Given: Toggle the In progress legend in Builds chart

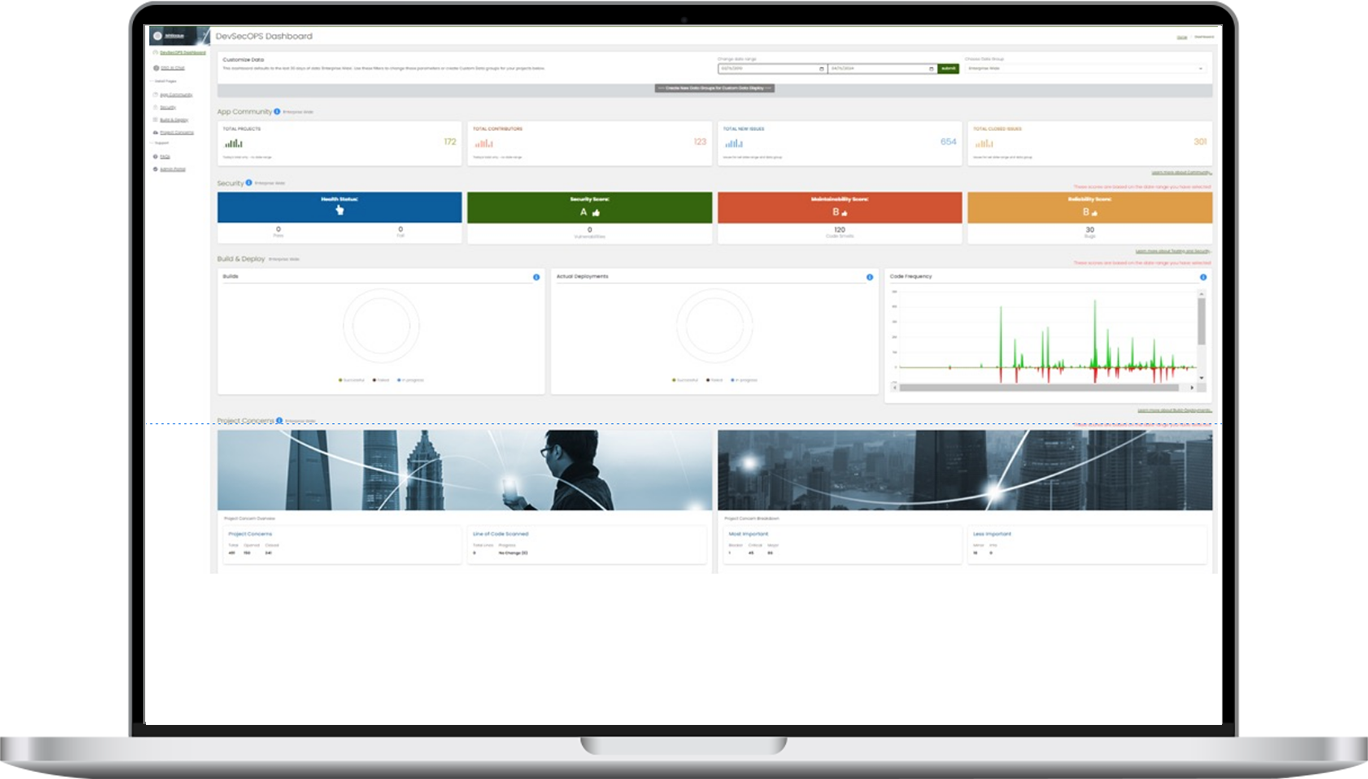Looking at the screenshot, I should (x=410, y=380).
